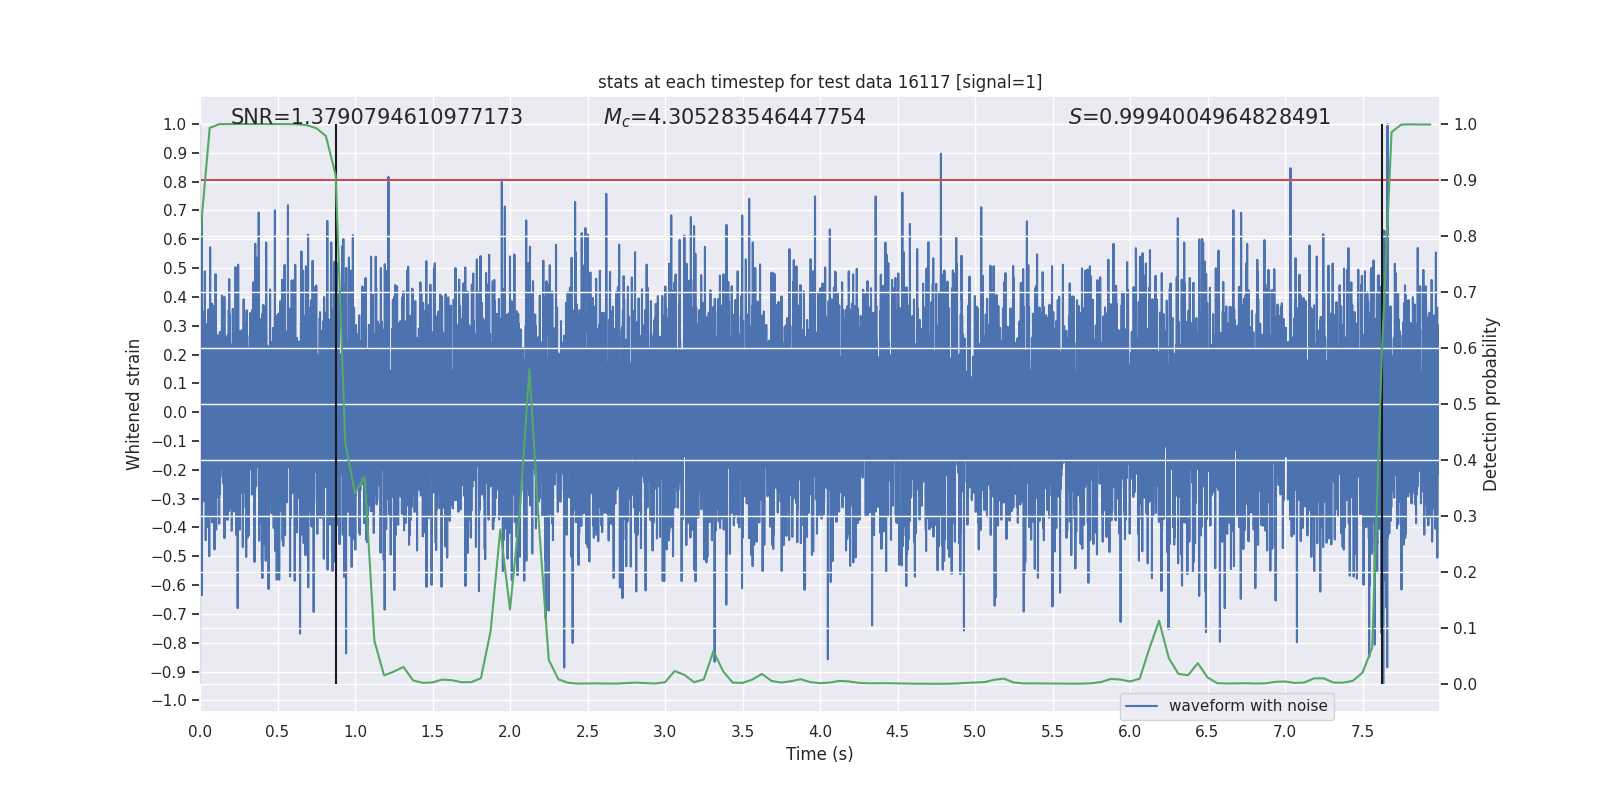Click the 'waveform with noise' legend label
The width and height of the screenshot is (1600, 800).
tap(1247, 706)
